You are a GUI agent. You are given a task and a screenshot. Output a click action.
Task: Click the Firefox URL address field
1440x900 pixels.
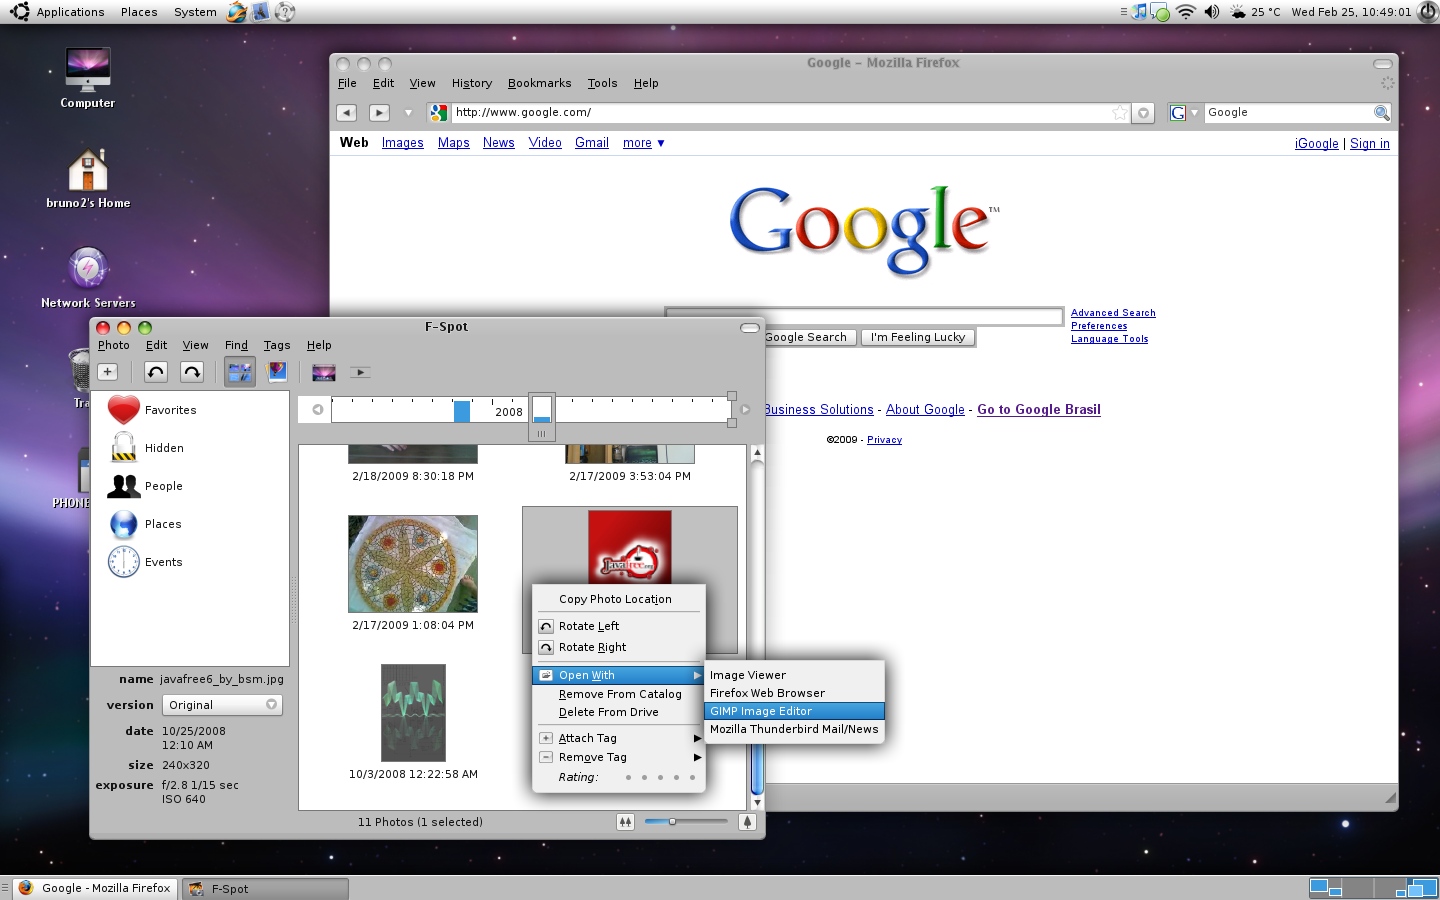pyautogui.click(x=780, y=113)
